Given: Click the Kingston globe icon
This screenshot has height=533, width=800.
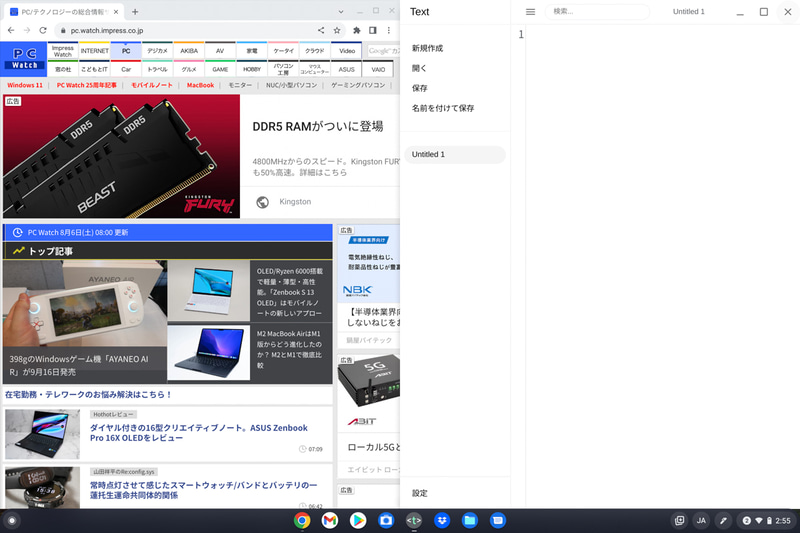Looking at the screenshot, I should (x=263, y=202).
